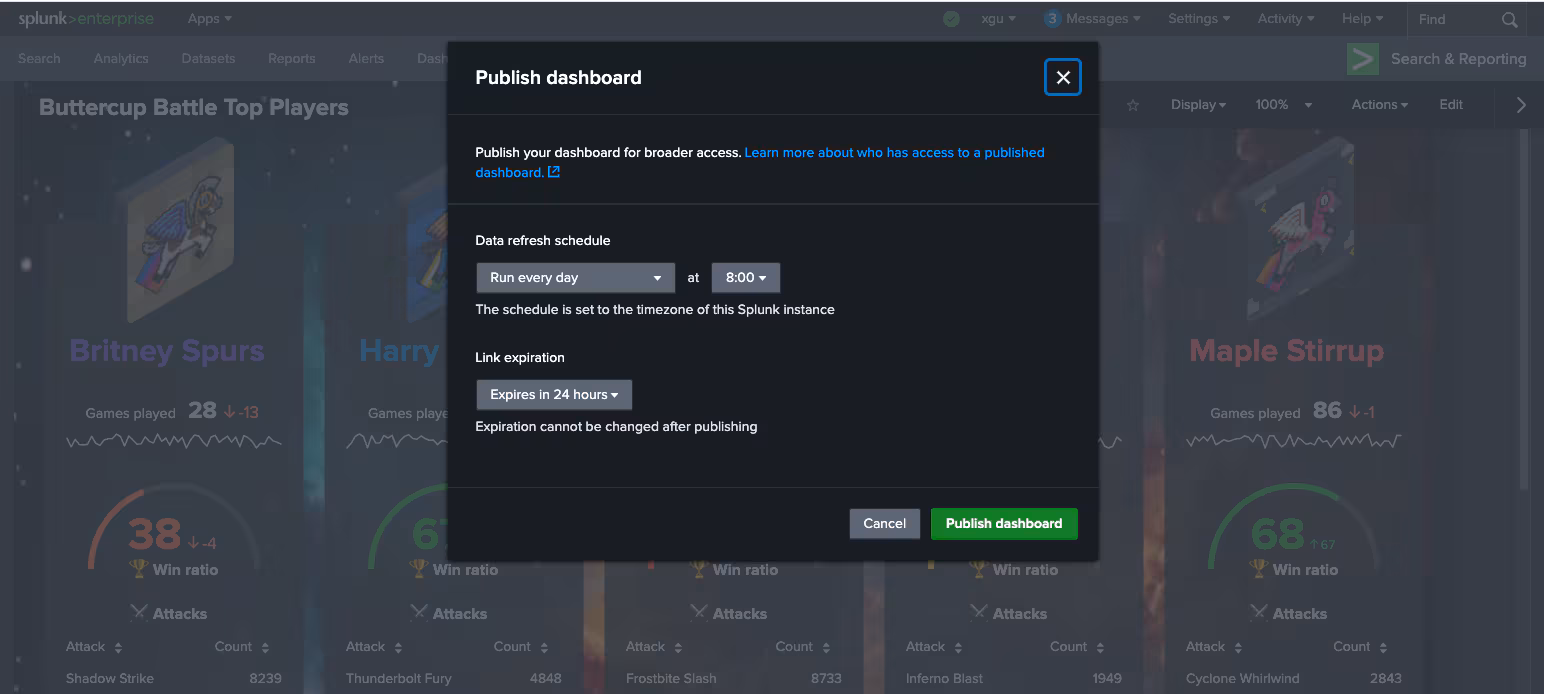Star the dashboard as favorite
Image resolution: width=1544 pixels, height=694 pixels.
click(x=1133, y=105)
